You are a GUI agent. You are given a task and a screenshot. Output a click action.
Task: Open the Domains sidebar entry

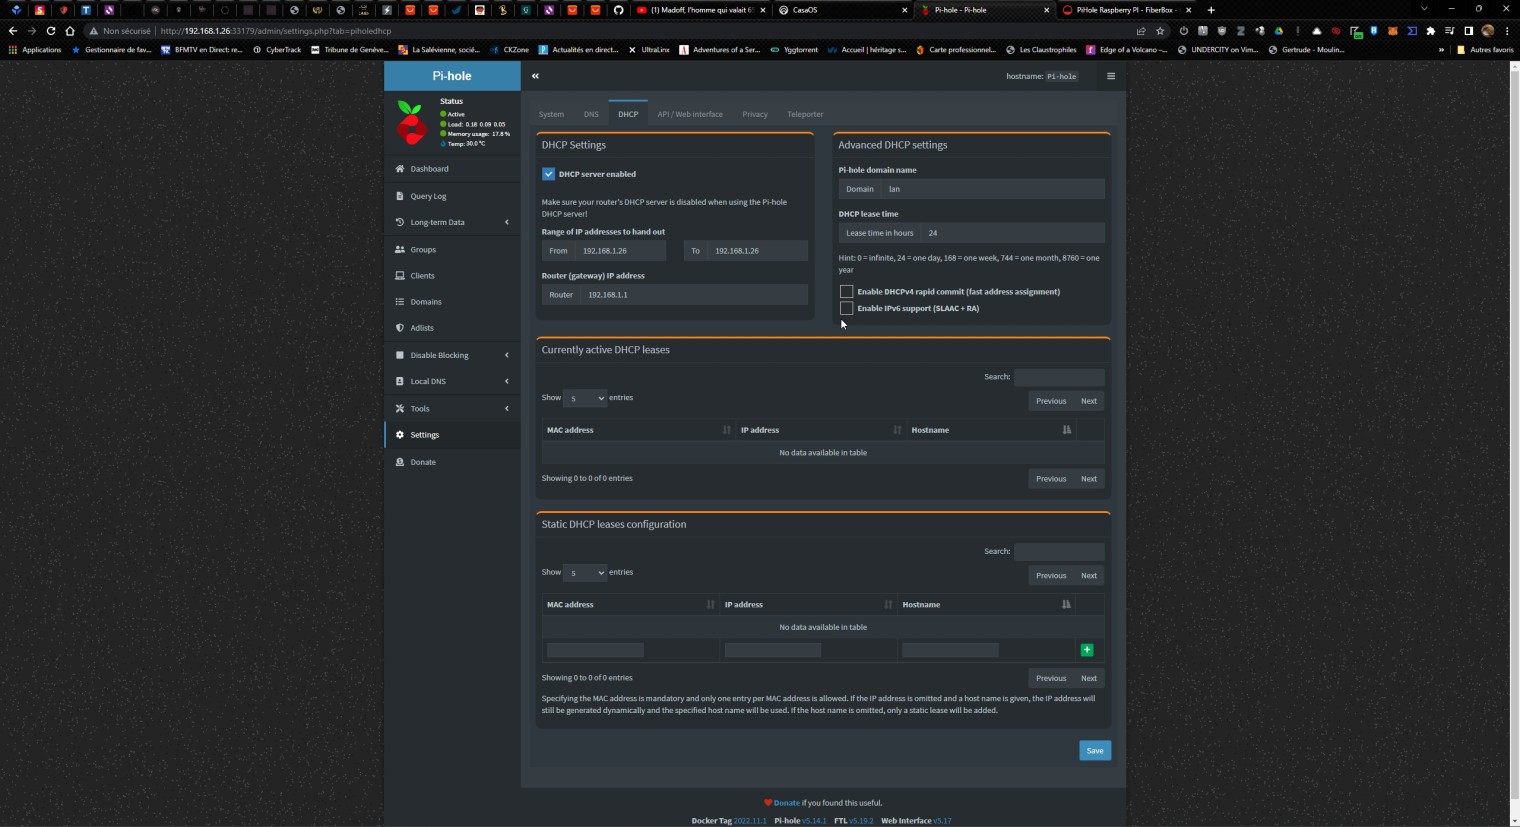(425, 302)
